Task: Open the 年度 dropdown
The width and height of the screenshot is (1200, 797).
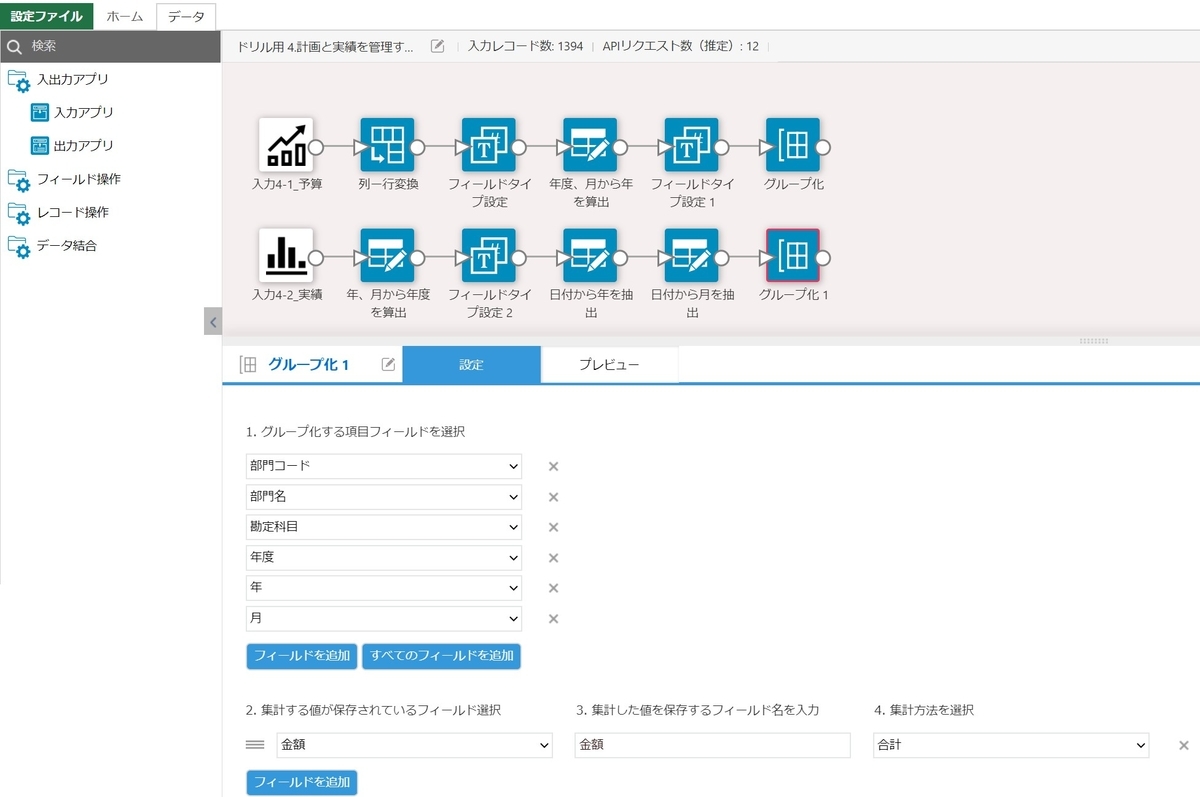Action: [x=384, y=558]
